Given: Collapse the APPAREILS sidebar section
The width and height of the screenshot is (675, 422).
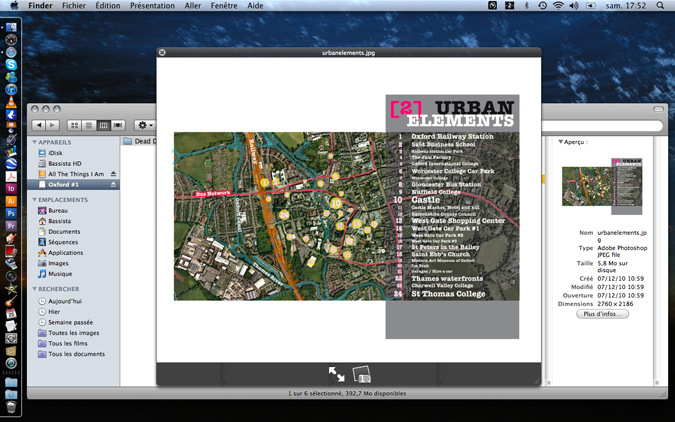Looking at the screenshot, I should click(34, 142).
